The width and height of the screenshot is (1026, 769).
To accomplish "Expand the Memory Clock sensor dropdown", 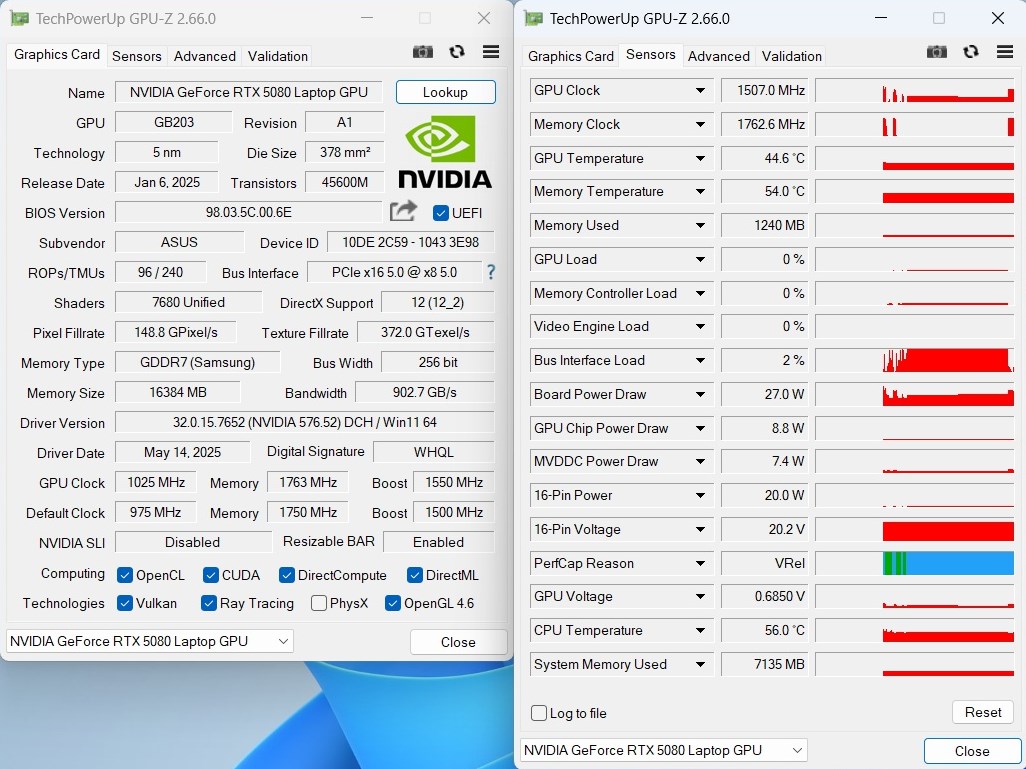I will pyautogui.click(x=700, y=124).
